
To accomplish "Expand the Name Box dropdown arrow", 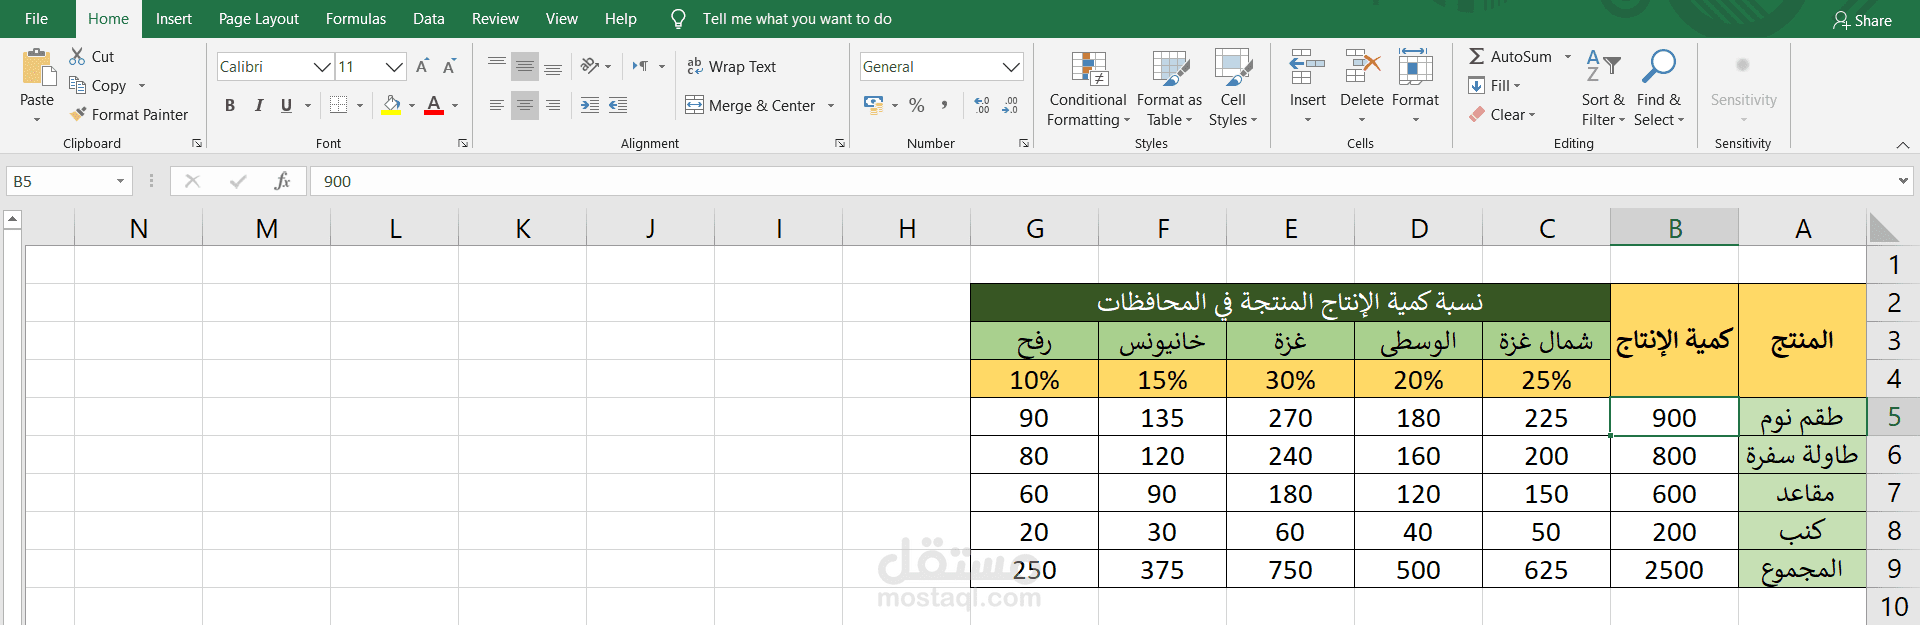I will (120, 181).
